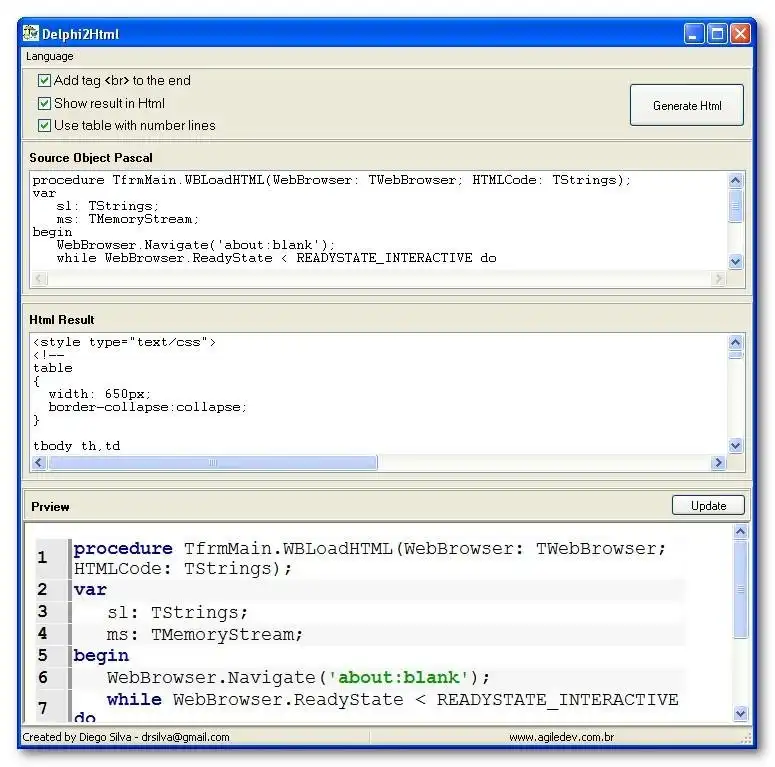This screenshot has width=775, height=767.
Task: Toggle 'Show result in Html' checkbox
Action: click(x=44, y=103)
